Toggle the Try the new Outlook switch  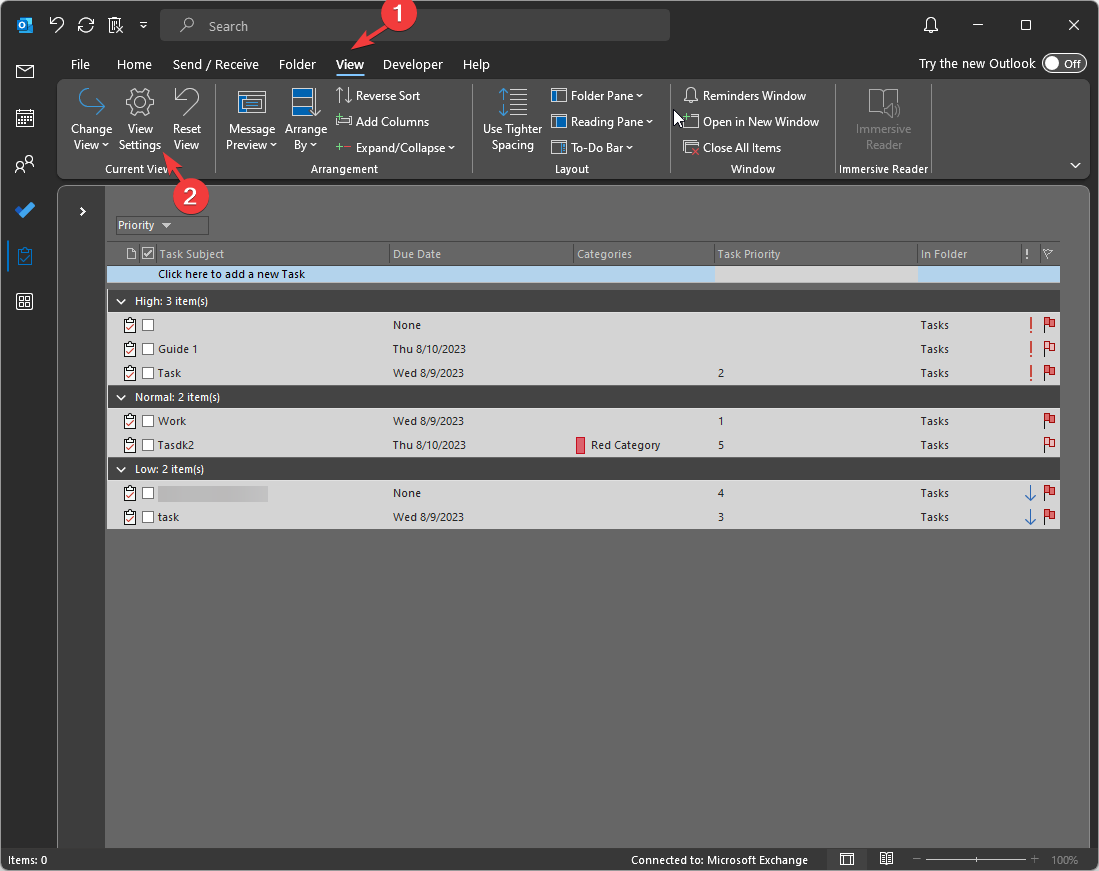(1064, 63)
